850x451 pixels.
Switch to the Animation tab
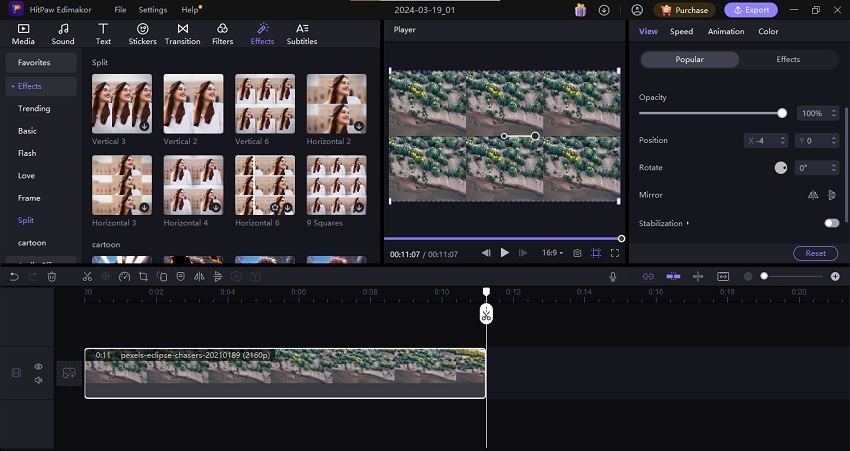tap(725, 31)
